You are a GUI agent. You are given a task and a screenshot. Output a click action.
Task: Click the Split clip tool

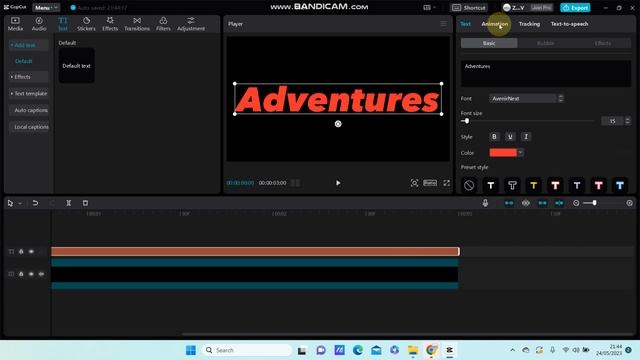[x=69, y=203]
